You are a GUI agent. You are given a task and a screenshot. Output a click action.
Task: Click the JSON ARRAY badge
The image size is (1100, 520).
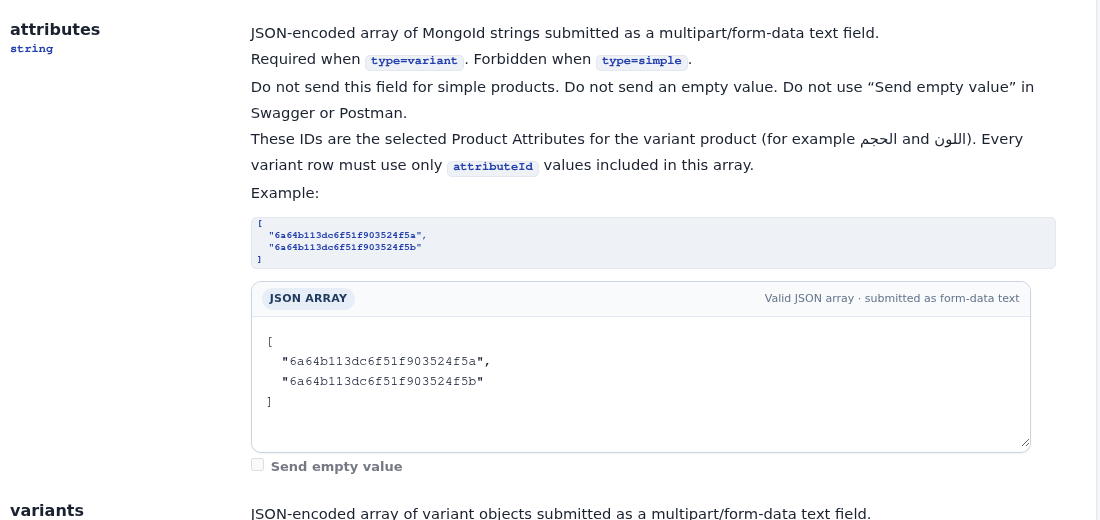pyautogui.click(x=308, y=298)
